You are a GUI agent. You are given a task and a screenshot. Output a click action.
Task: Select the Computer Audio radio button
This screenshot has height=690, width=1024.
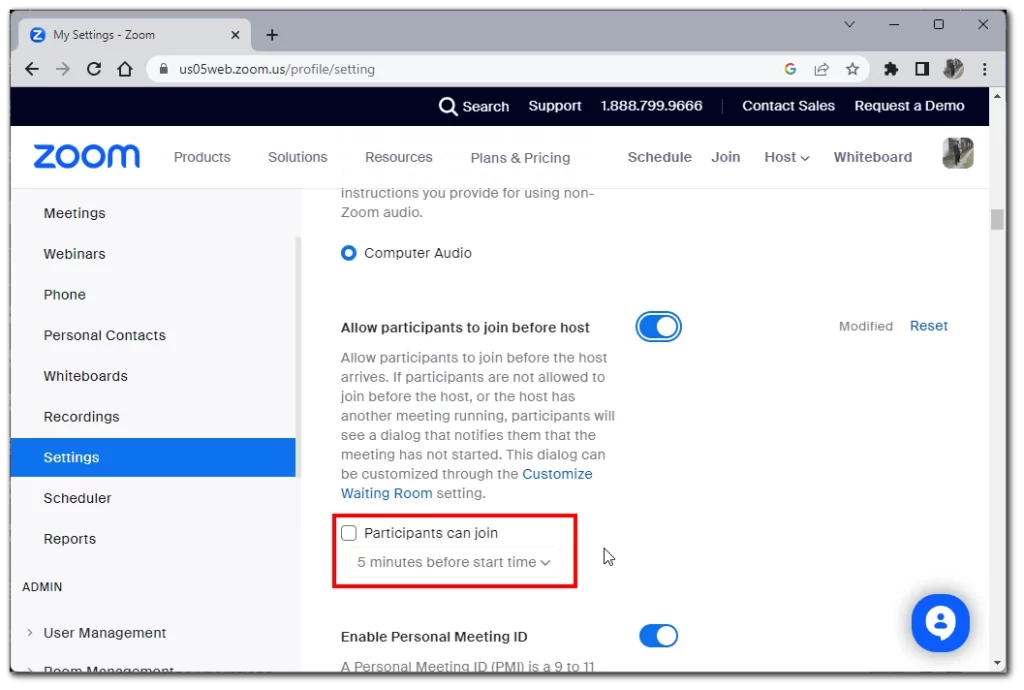click(349, 253)
